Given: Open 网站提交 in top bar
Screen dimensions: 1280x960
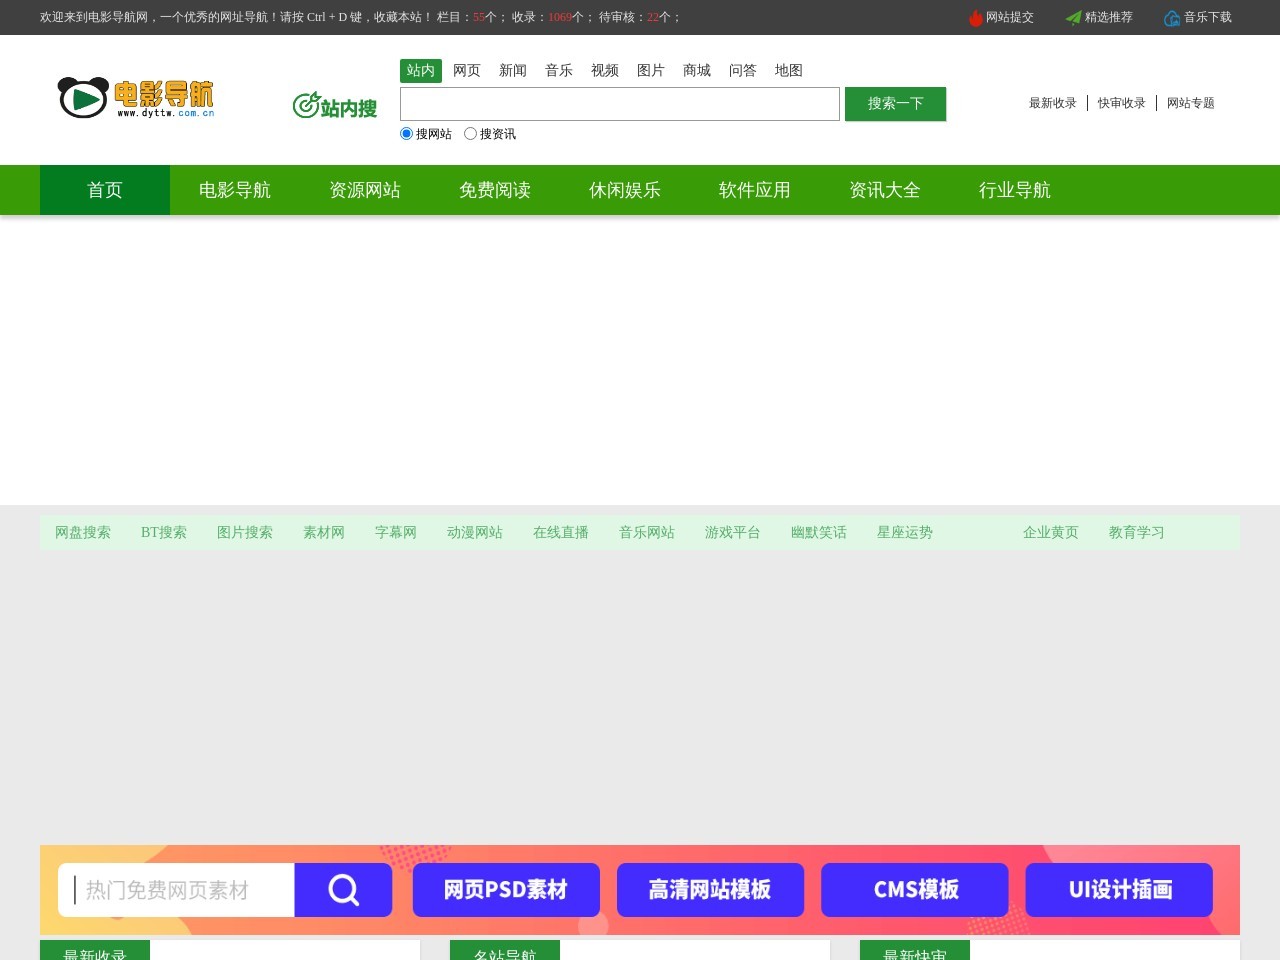Looking at the screenshot, I should (x=1010, y=17).
